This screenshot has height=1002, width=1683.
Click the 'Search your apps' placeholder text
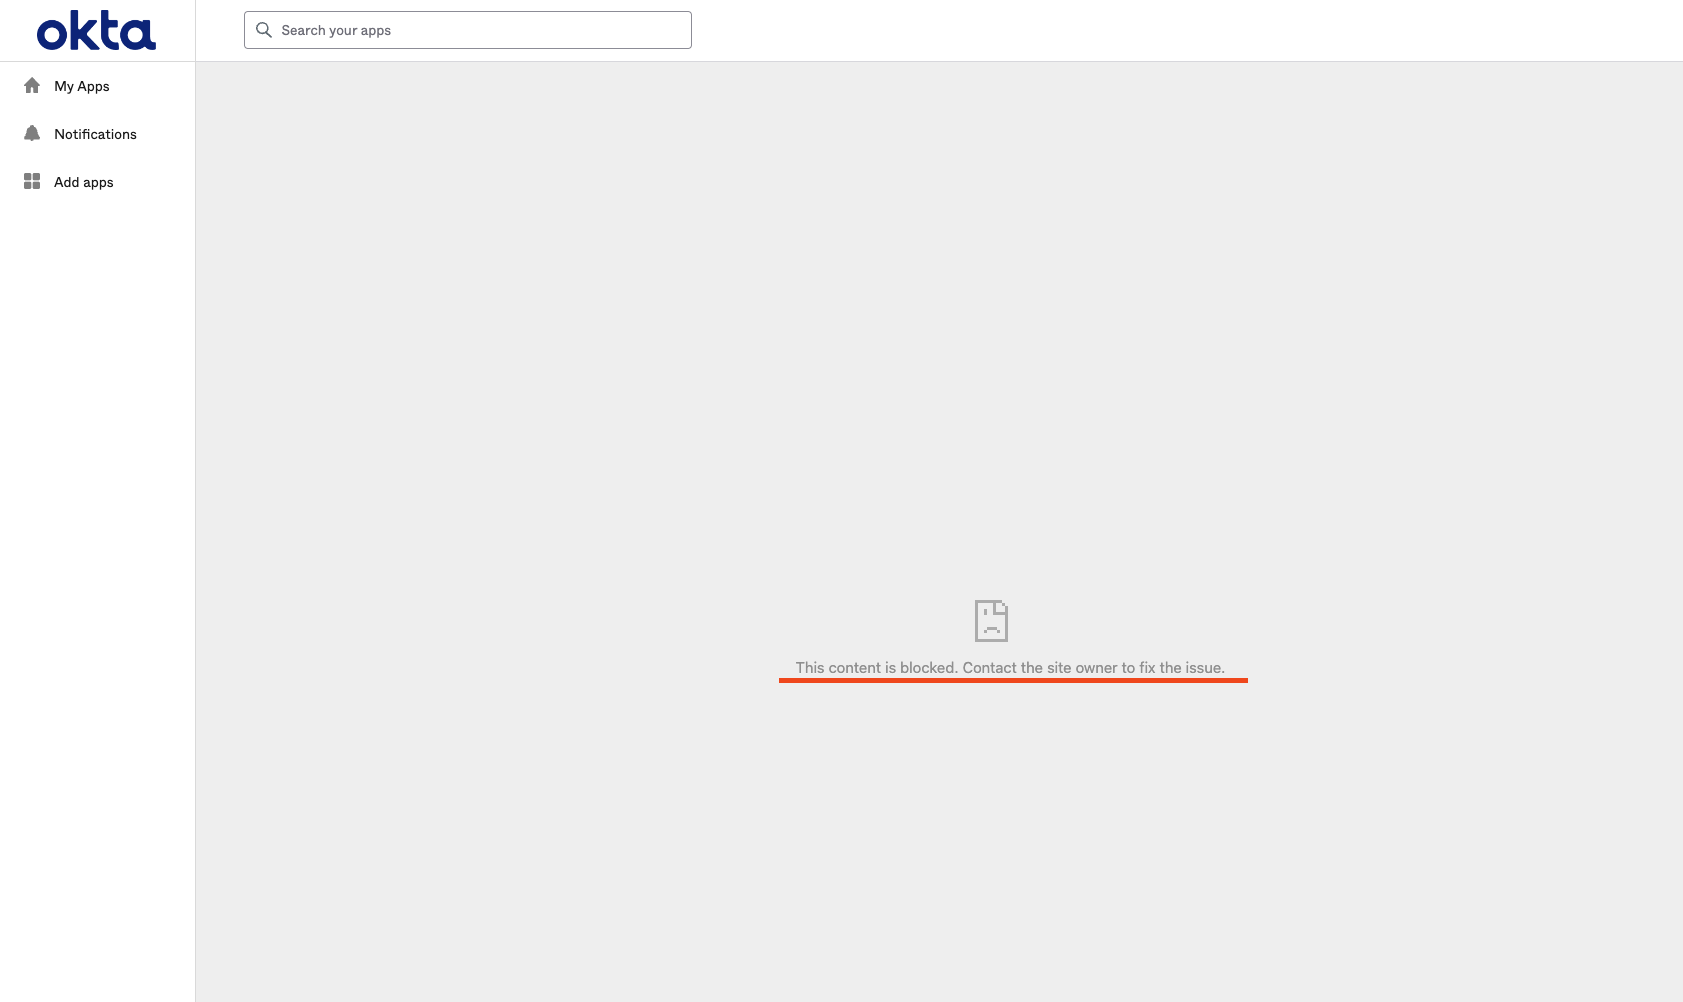coord(336,31)
